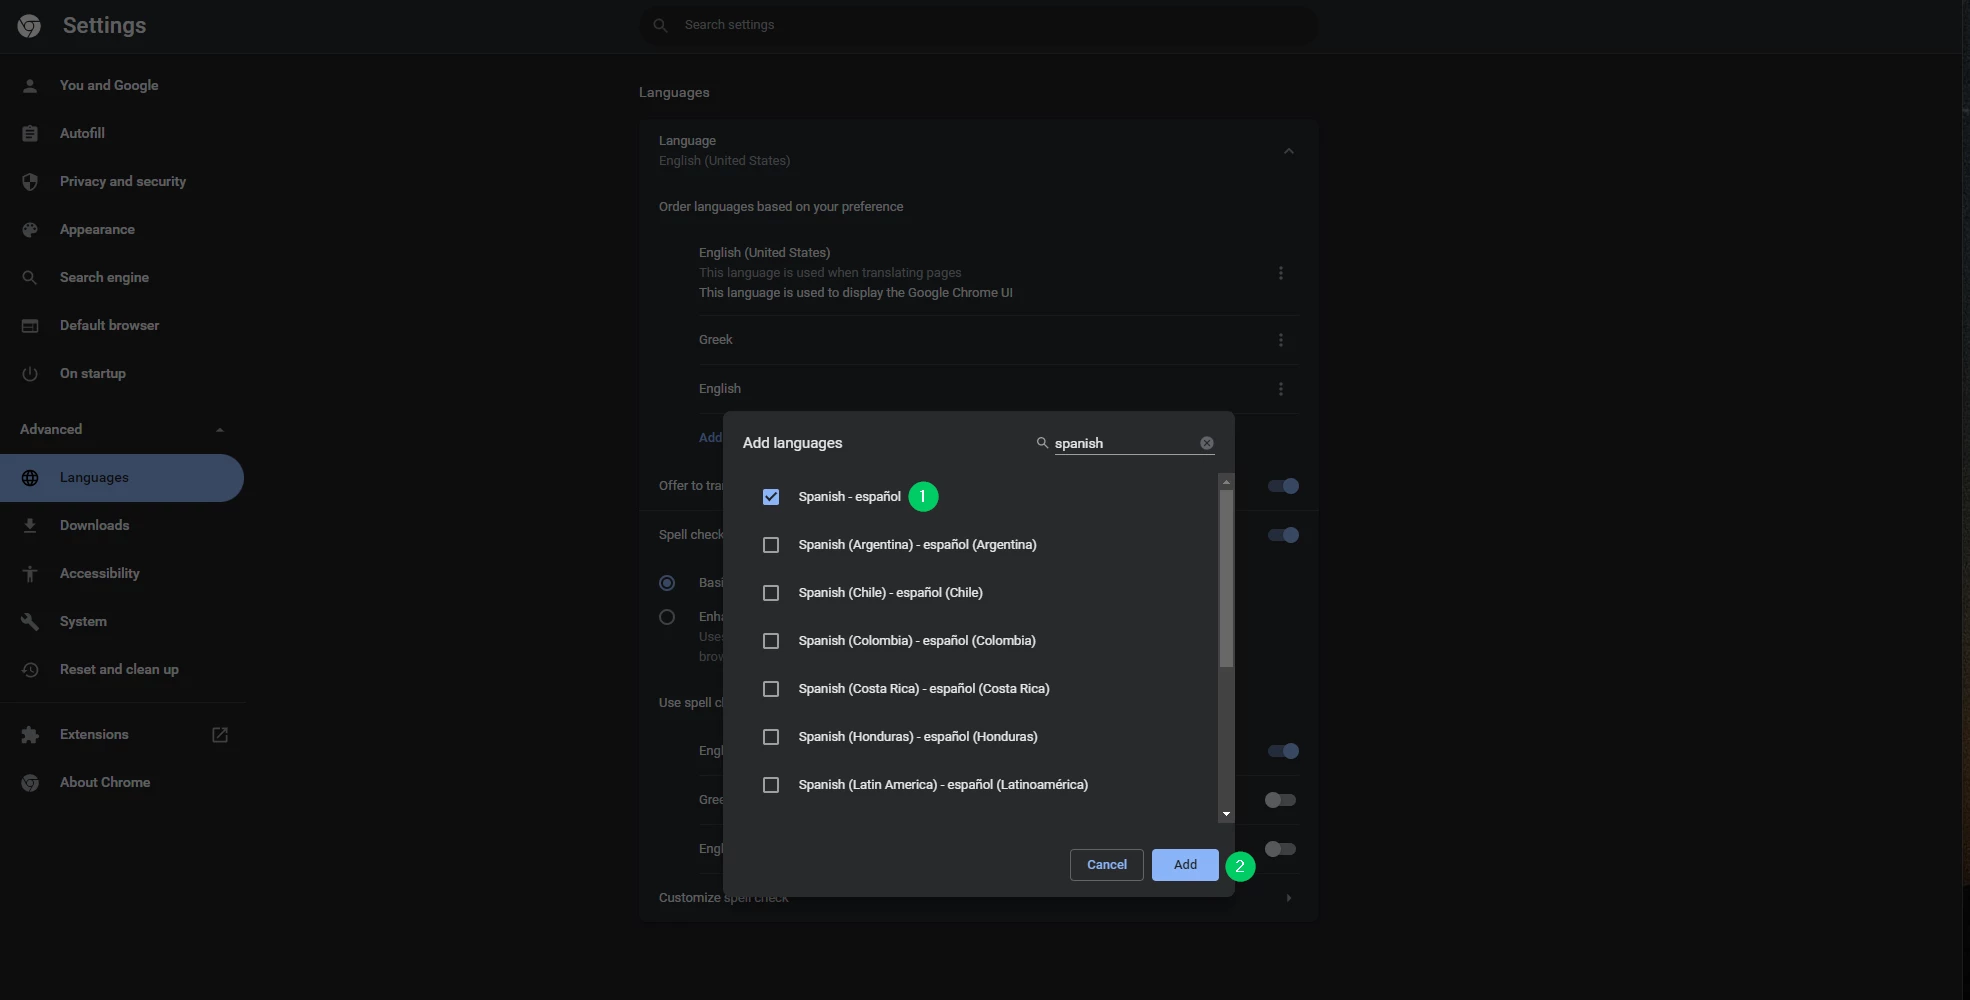This screenshot has height=1000, width=1970.
Task: Click the Search settings input field
Action: coord(978,25)
